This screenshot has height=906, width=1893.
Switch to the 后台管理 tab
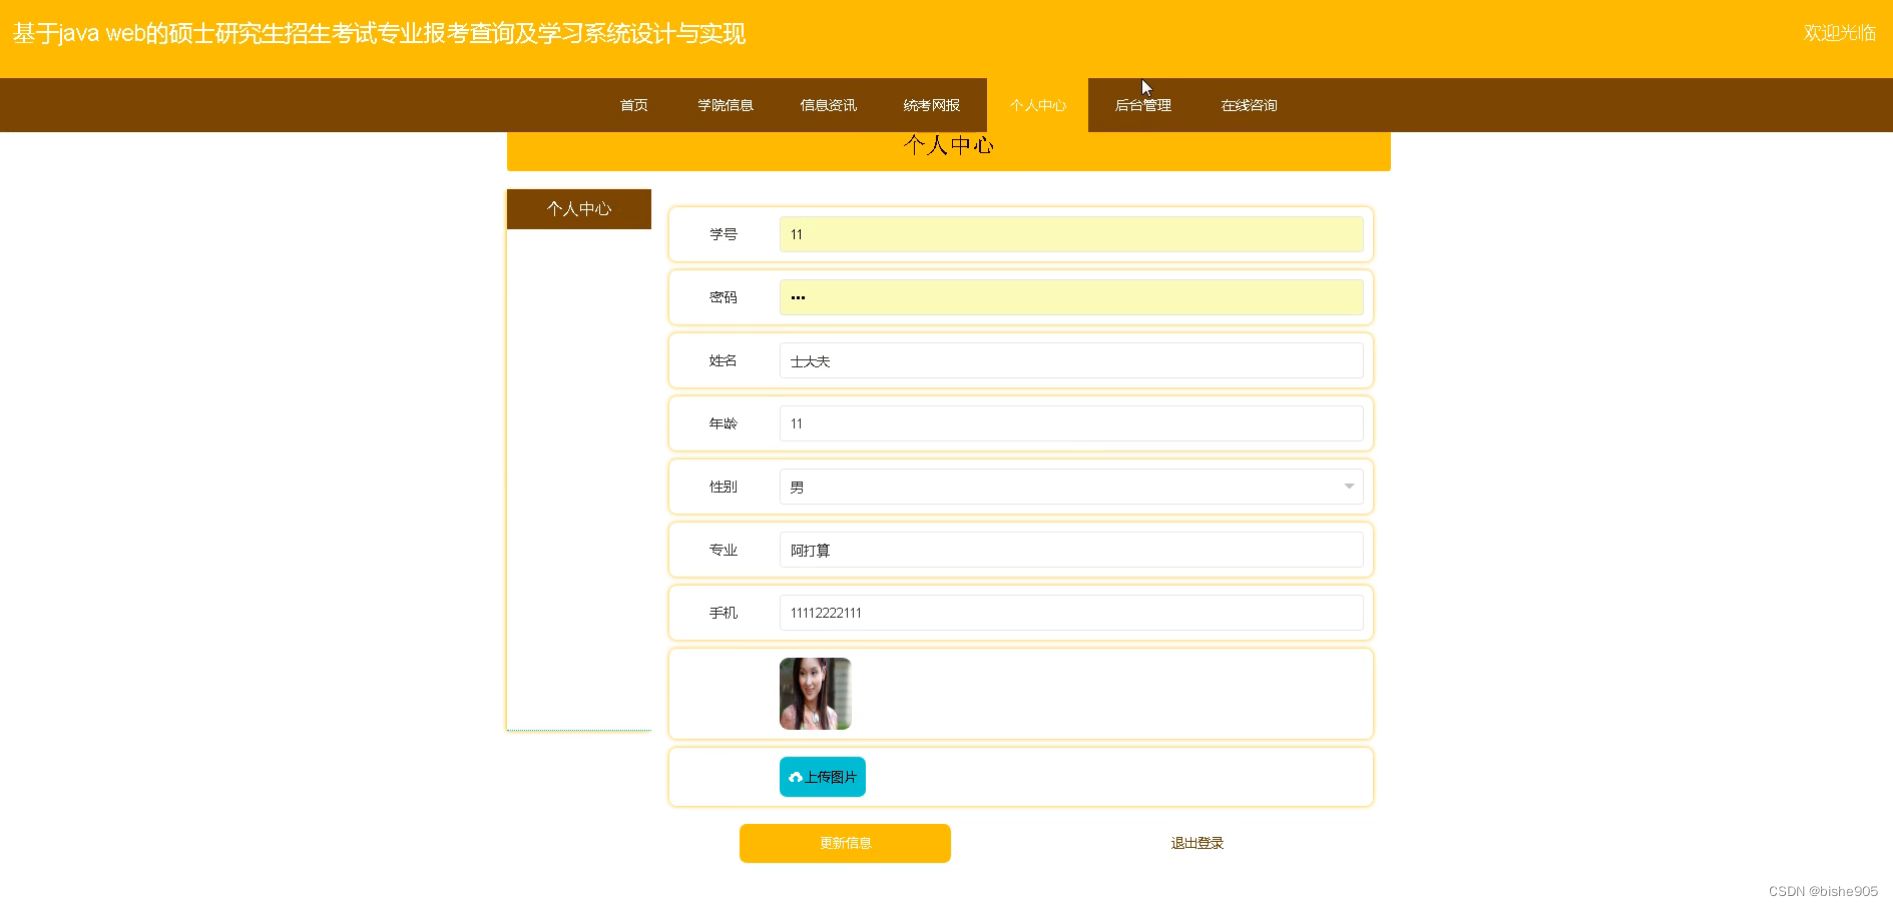coord(1144,105)
